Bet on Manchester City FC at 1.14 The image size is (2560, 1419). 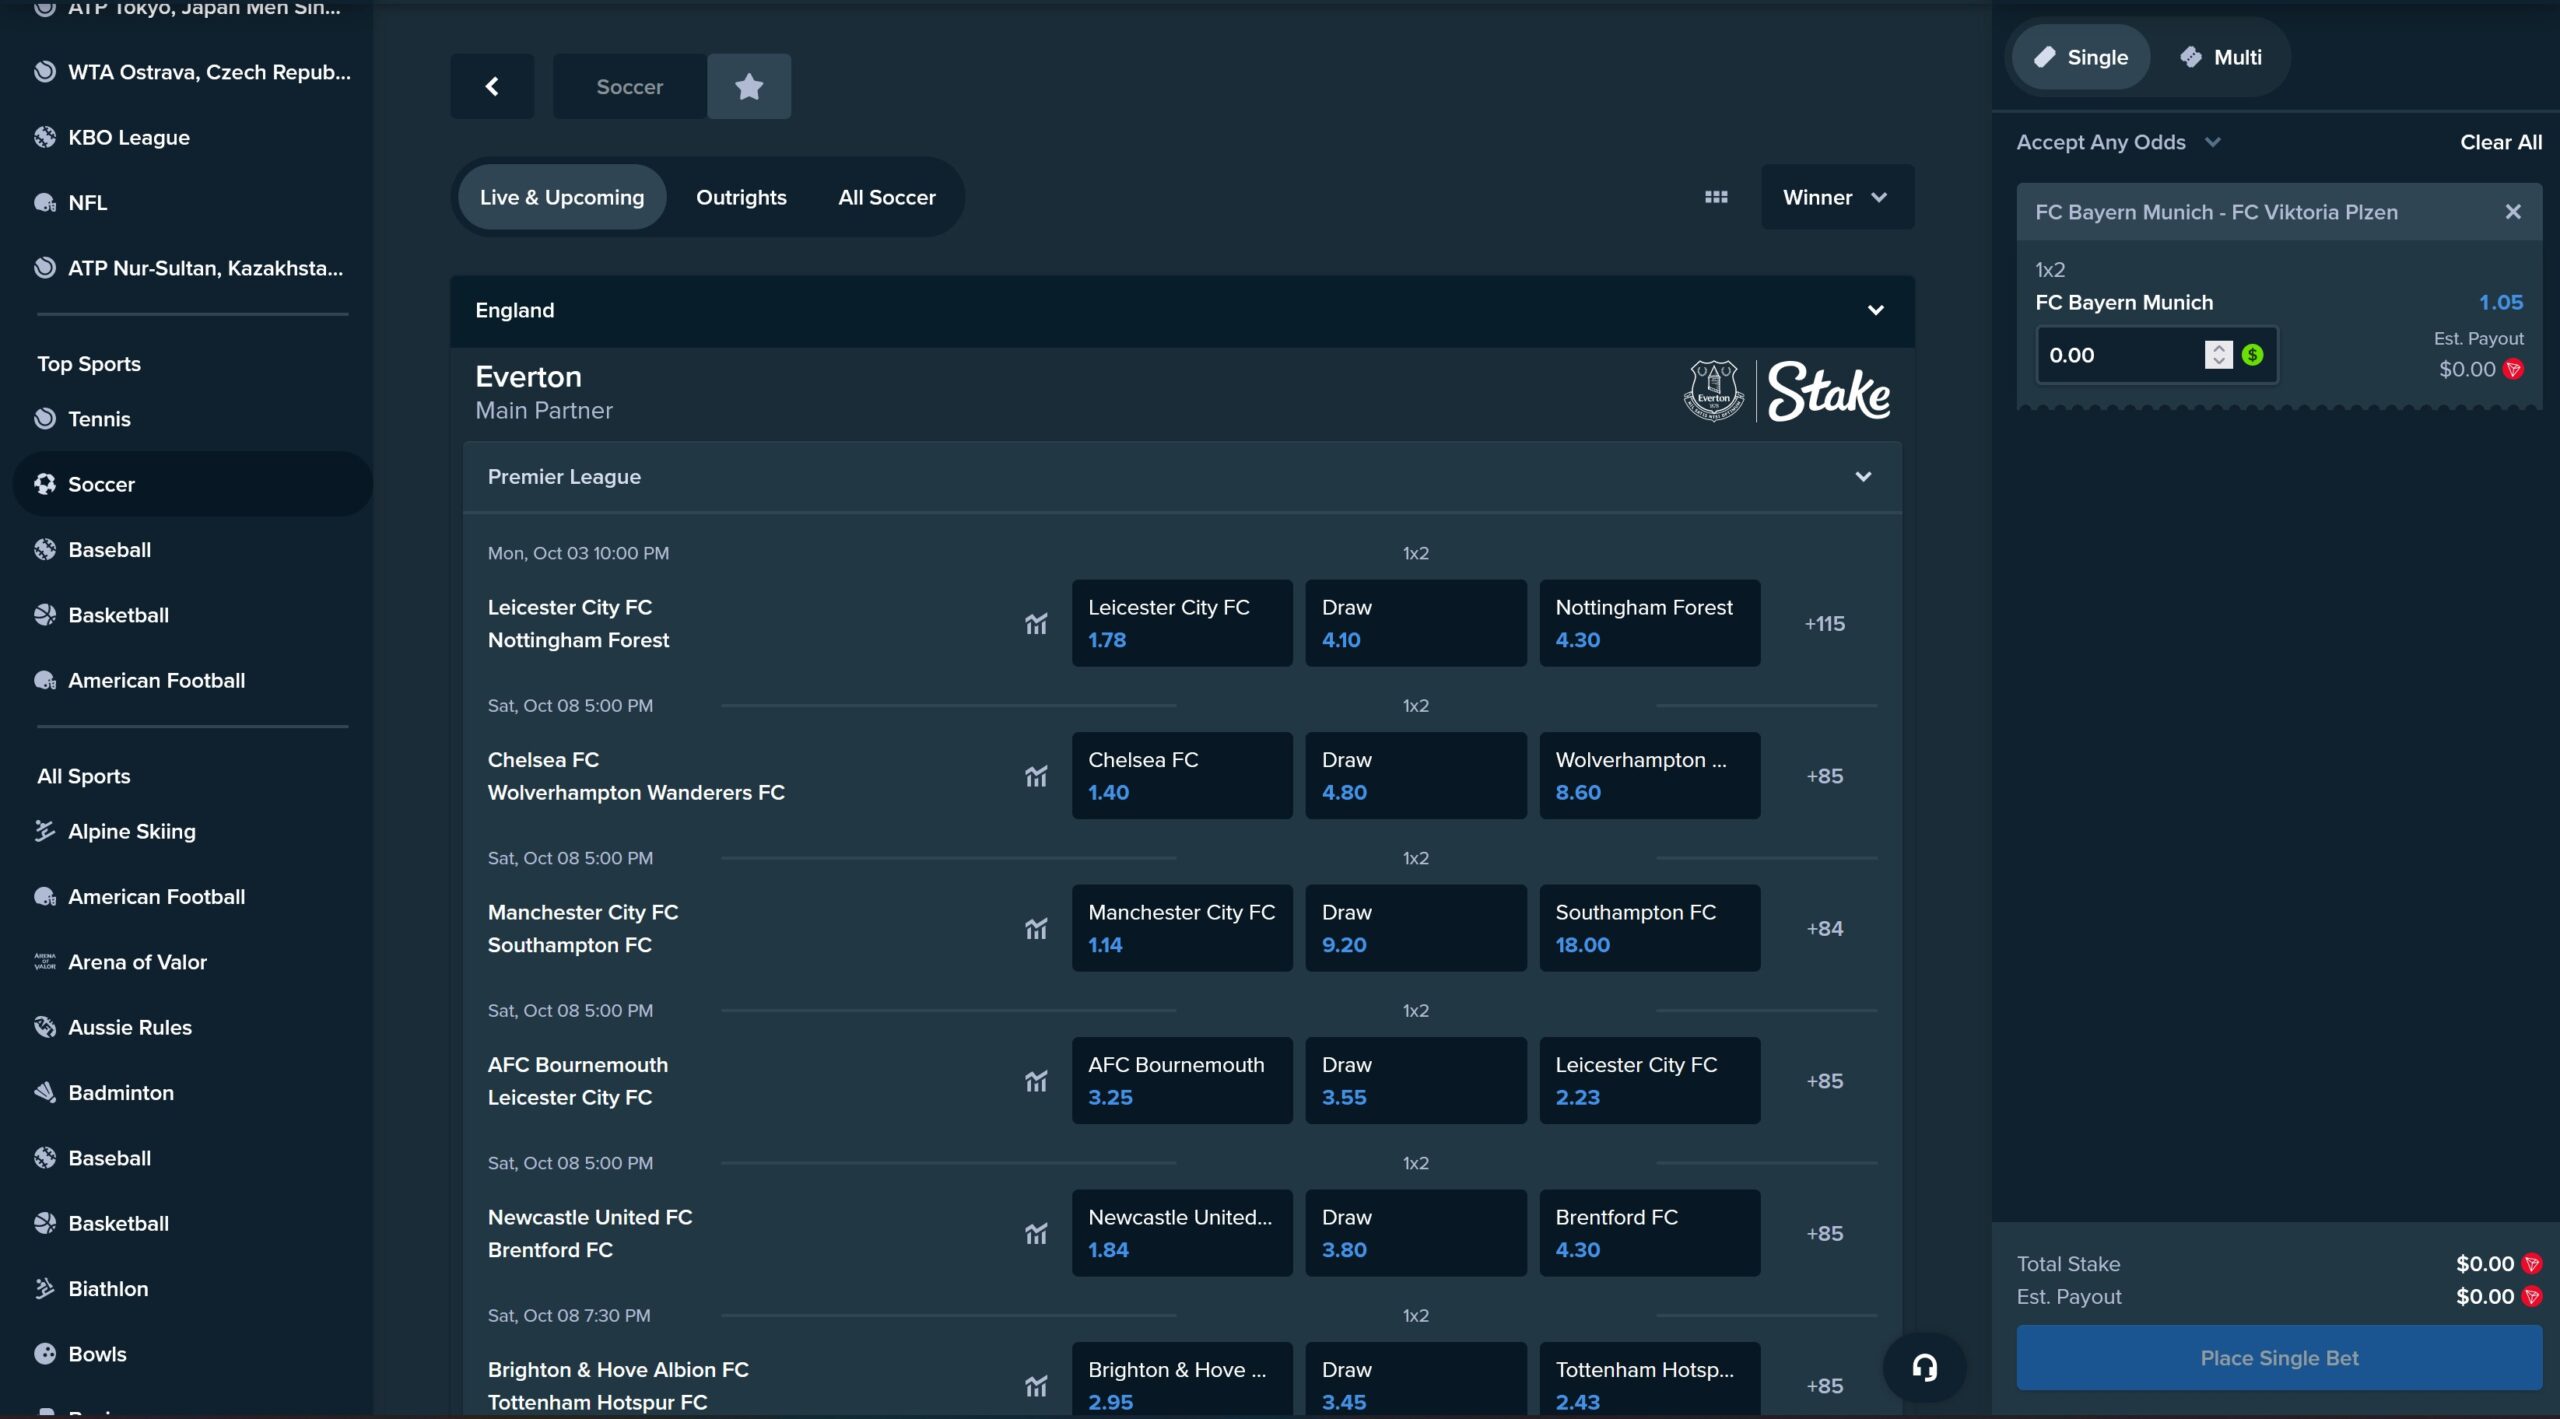[1182, 928]
